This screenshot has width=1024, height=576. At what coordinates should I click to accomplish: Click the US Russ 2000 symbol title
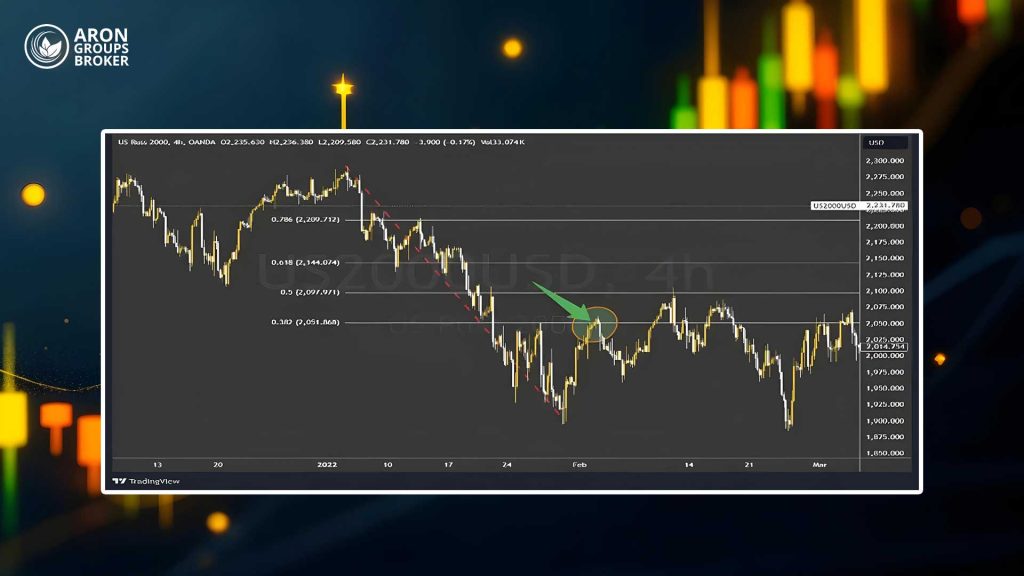(x=143, y=142)
